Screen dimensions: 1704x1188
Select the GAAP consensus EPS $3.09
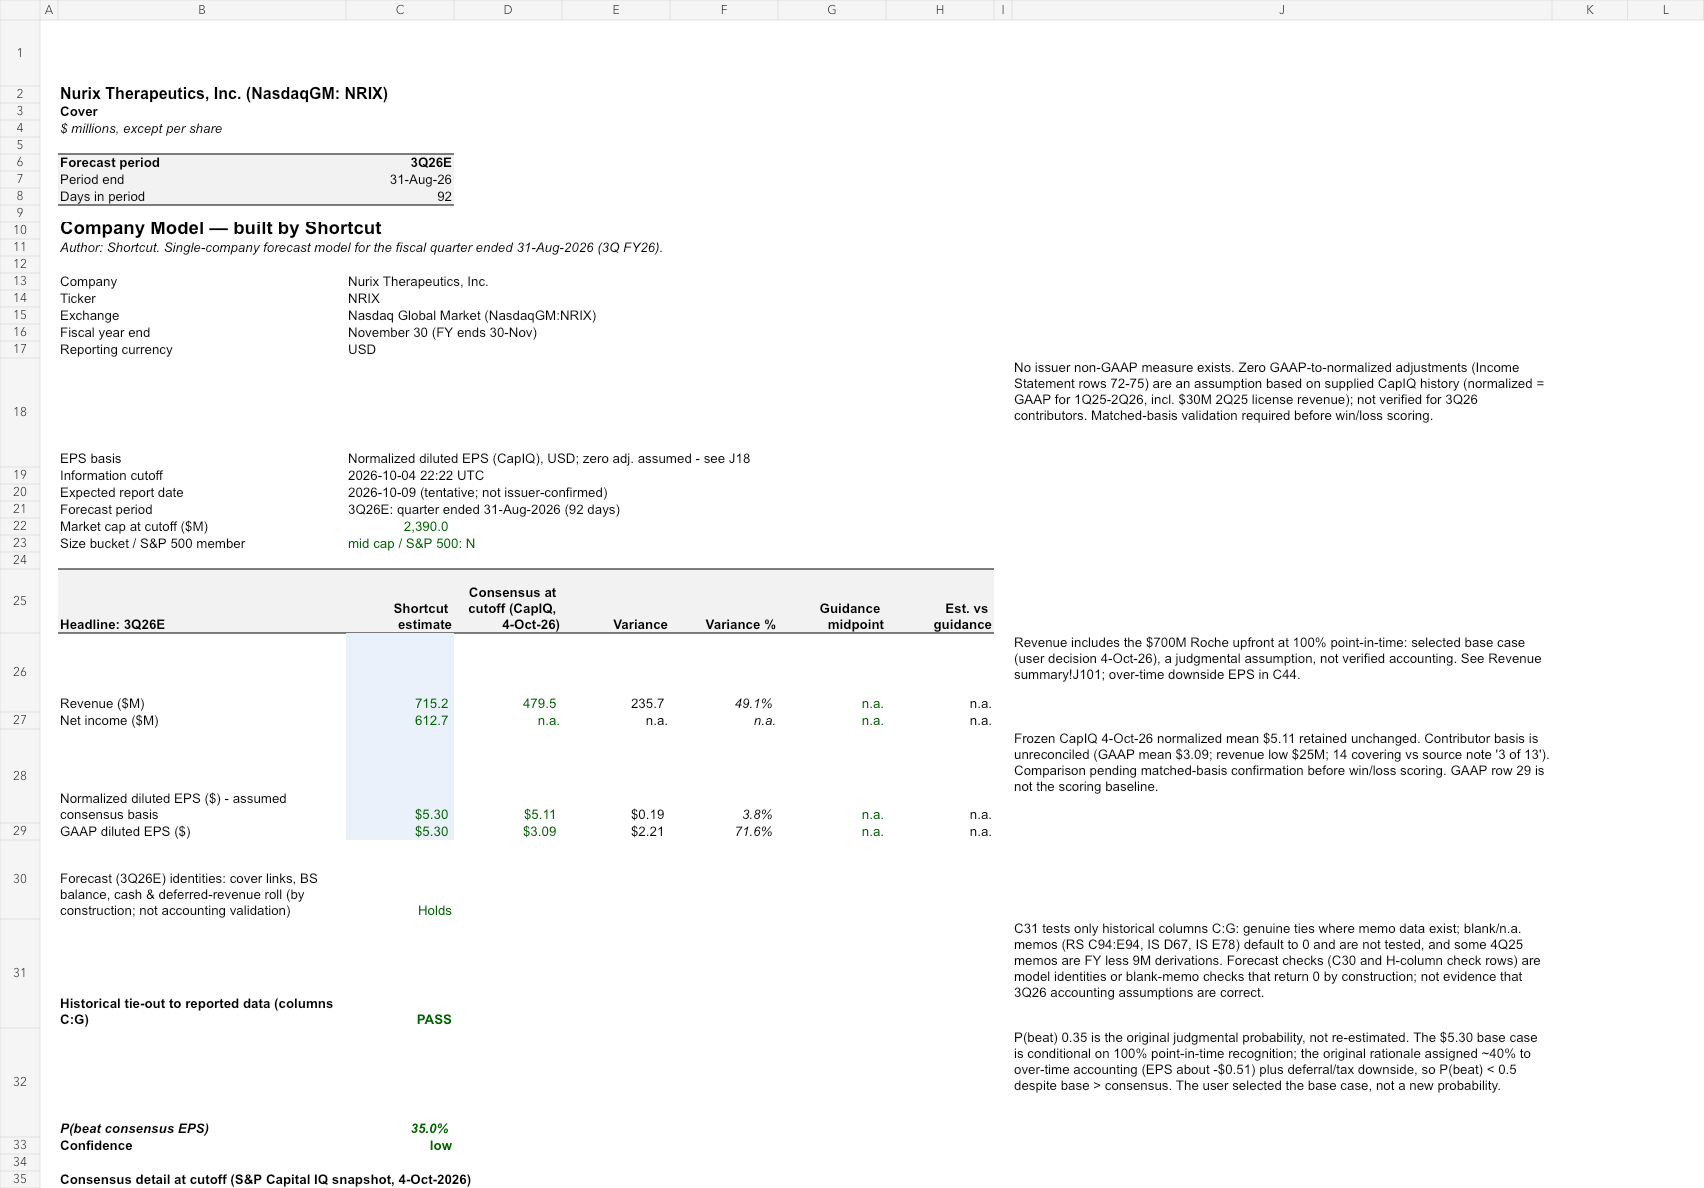coord(540,831)
